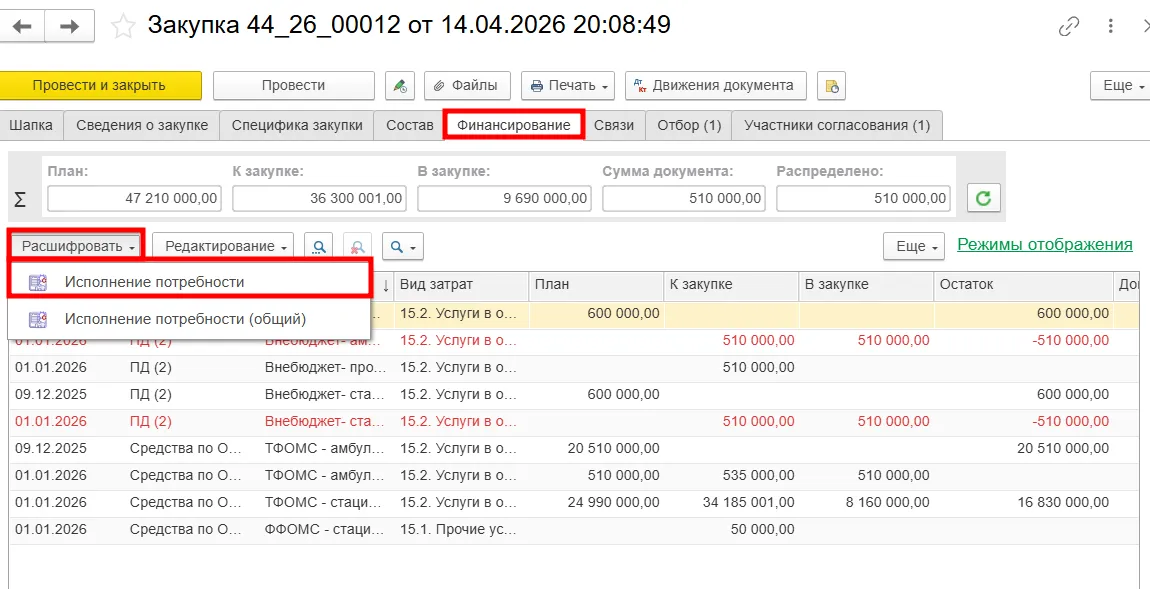Image resolution: width=1150 pixels, height=589 pixels.
Task: Click the pencil with green mark icon
Action: (x=400, y=86)
